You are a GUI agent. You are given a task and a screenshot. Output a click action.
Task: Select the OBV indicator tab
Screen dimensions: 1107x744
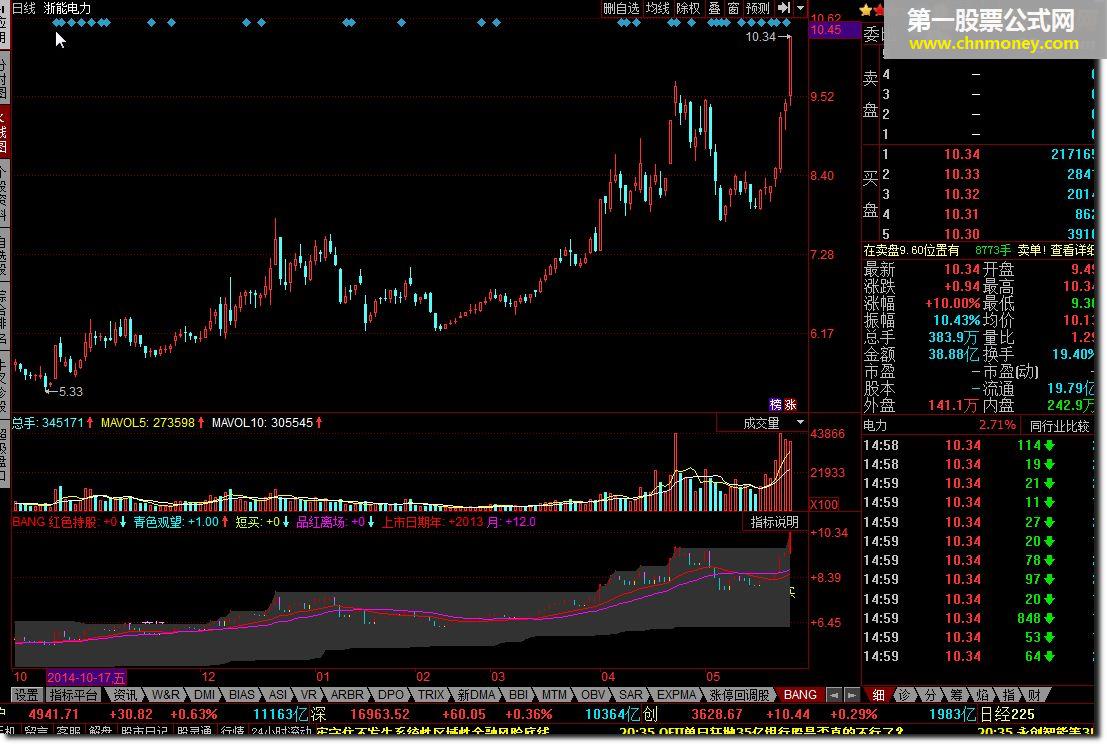pyautogui.click(x=593, y=695)
